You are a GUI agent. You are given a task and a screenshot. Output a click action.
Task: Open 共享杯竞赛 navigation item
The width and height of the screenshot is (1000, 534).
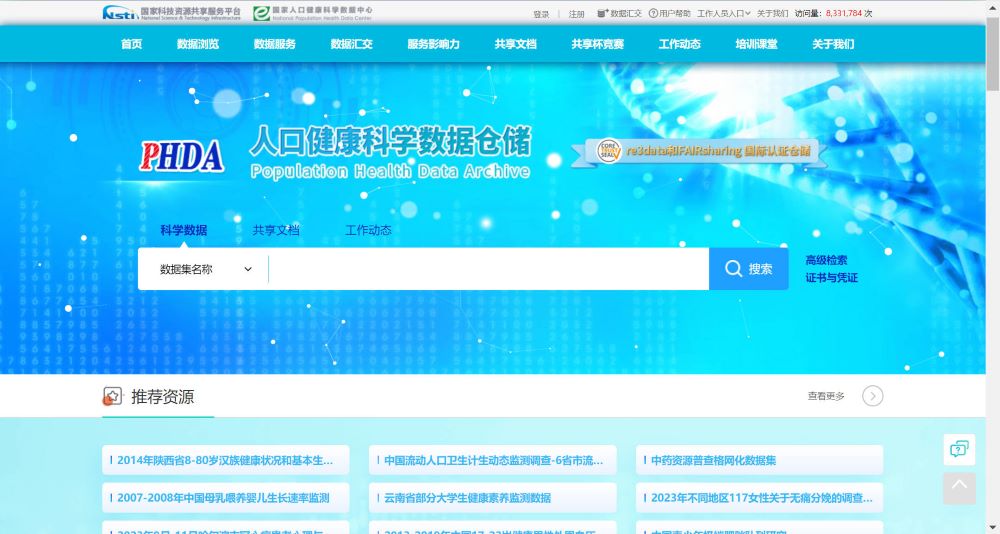598,44
